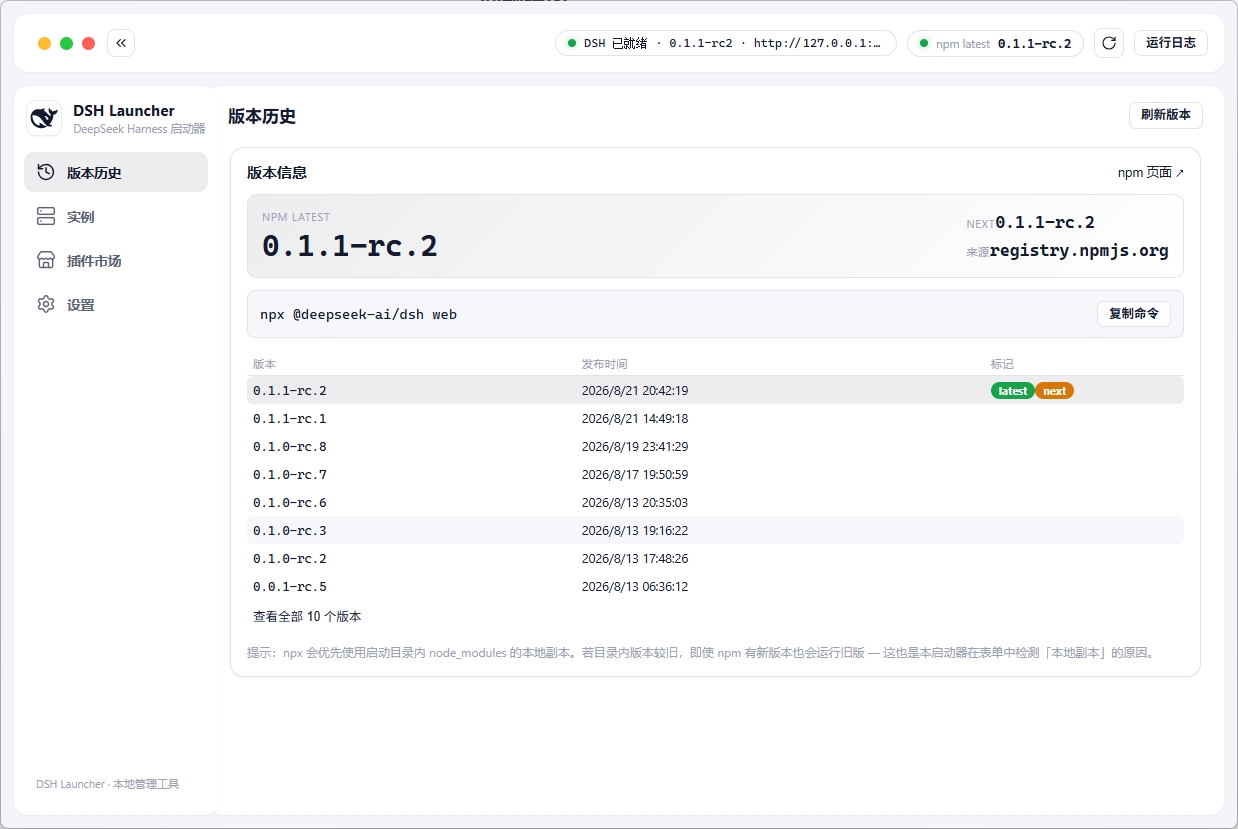Click the 刷新版本 button

pos(1166,115)
